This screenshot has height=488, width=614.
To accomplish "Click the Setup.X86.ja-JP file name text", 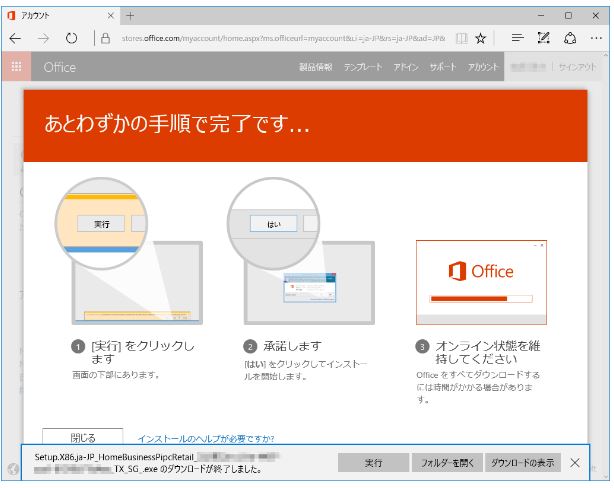I will pyautogui.click(x=157, y=463).
